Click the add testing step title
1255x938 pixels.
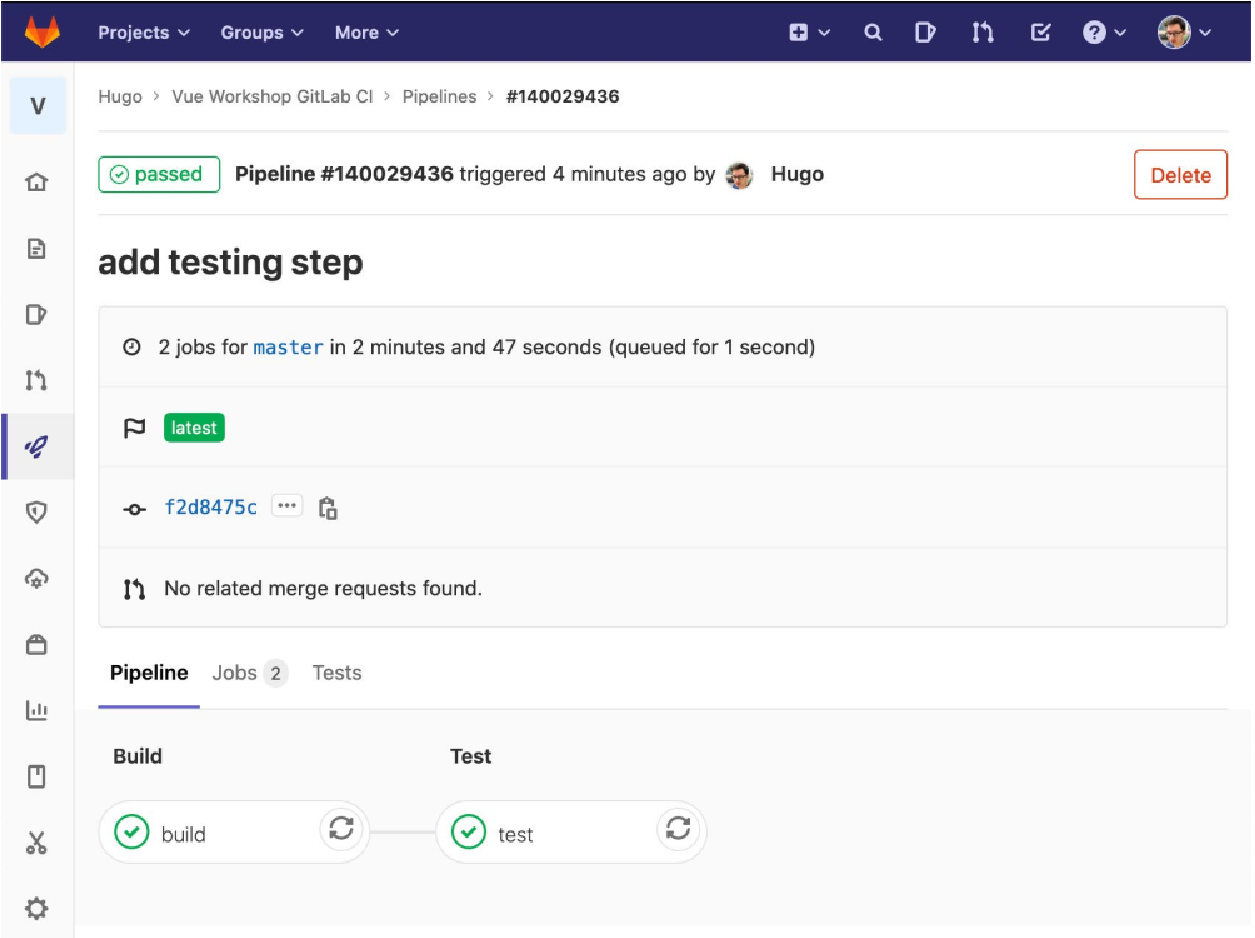coord(231,263)
